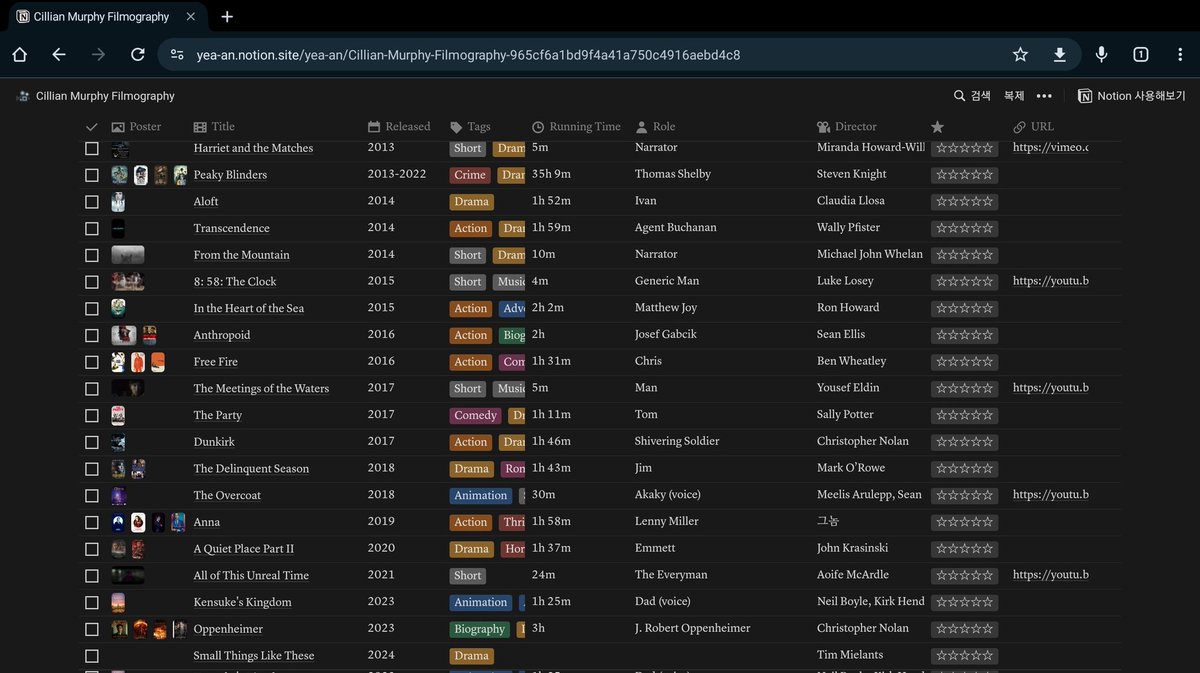Click Animation tag on The Overcoat
Viewport: 1200px width, 673px height.
(481, 495)
